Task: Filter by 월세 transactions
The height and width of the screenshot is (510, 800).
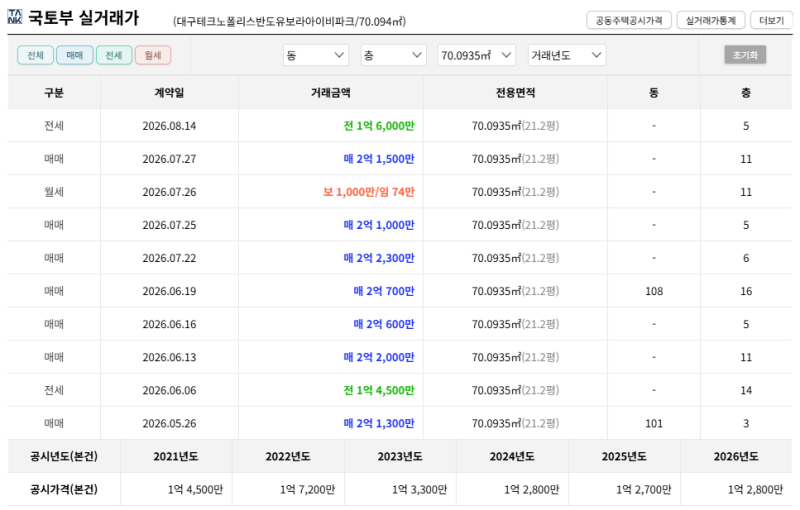Action: point(153,55)
